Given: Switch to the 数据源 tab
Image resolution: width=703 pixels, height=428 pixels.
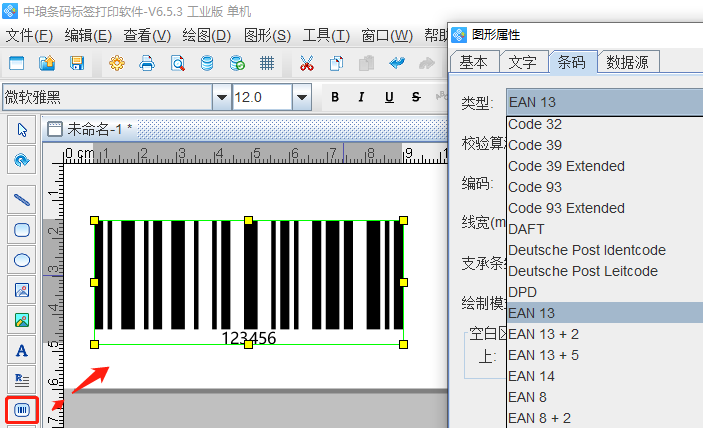Looking at the screenshot, I should pyautogui.click(x=628, y=62).
